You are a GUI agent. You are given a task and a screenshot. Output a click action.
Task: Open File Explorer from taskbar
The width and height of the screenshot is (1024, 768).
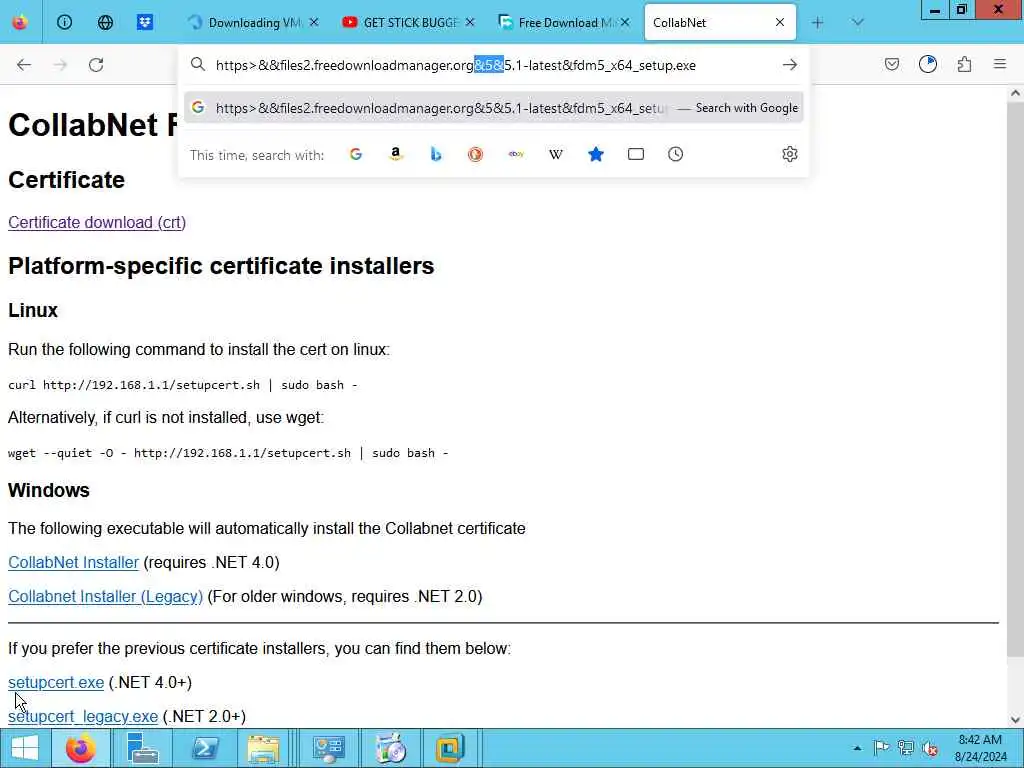[x=263, y=748]
